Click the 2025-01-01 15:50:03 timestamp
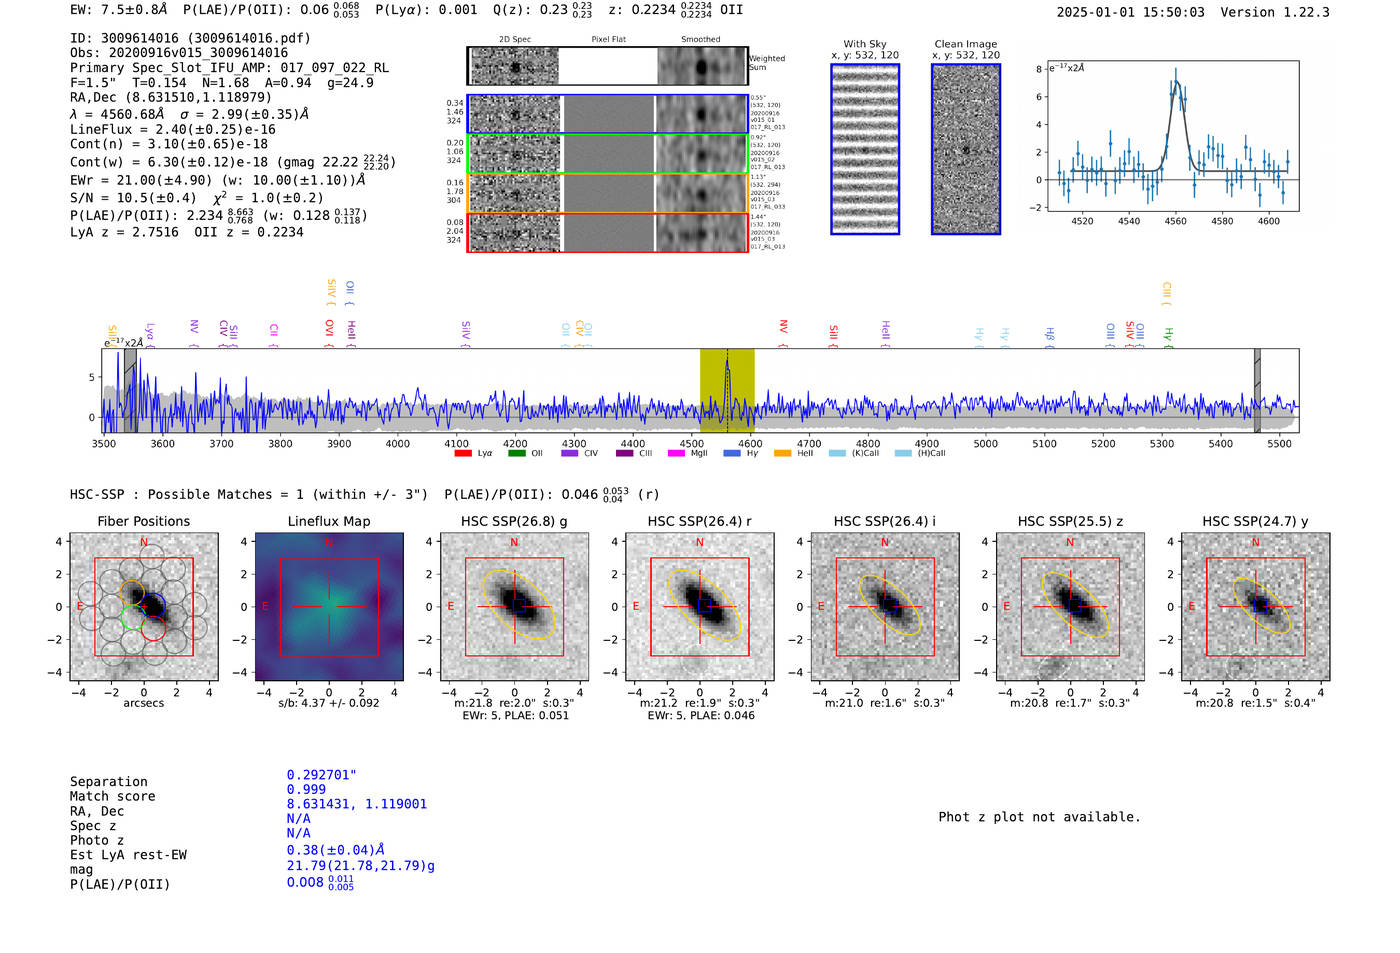 [x=1131, y=12]
